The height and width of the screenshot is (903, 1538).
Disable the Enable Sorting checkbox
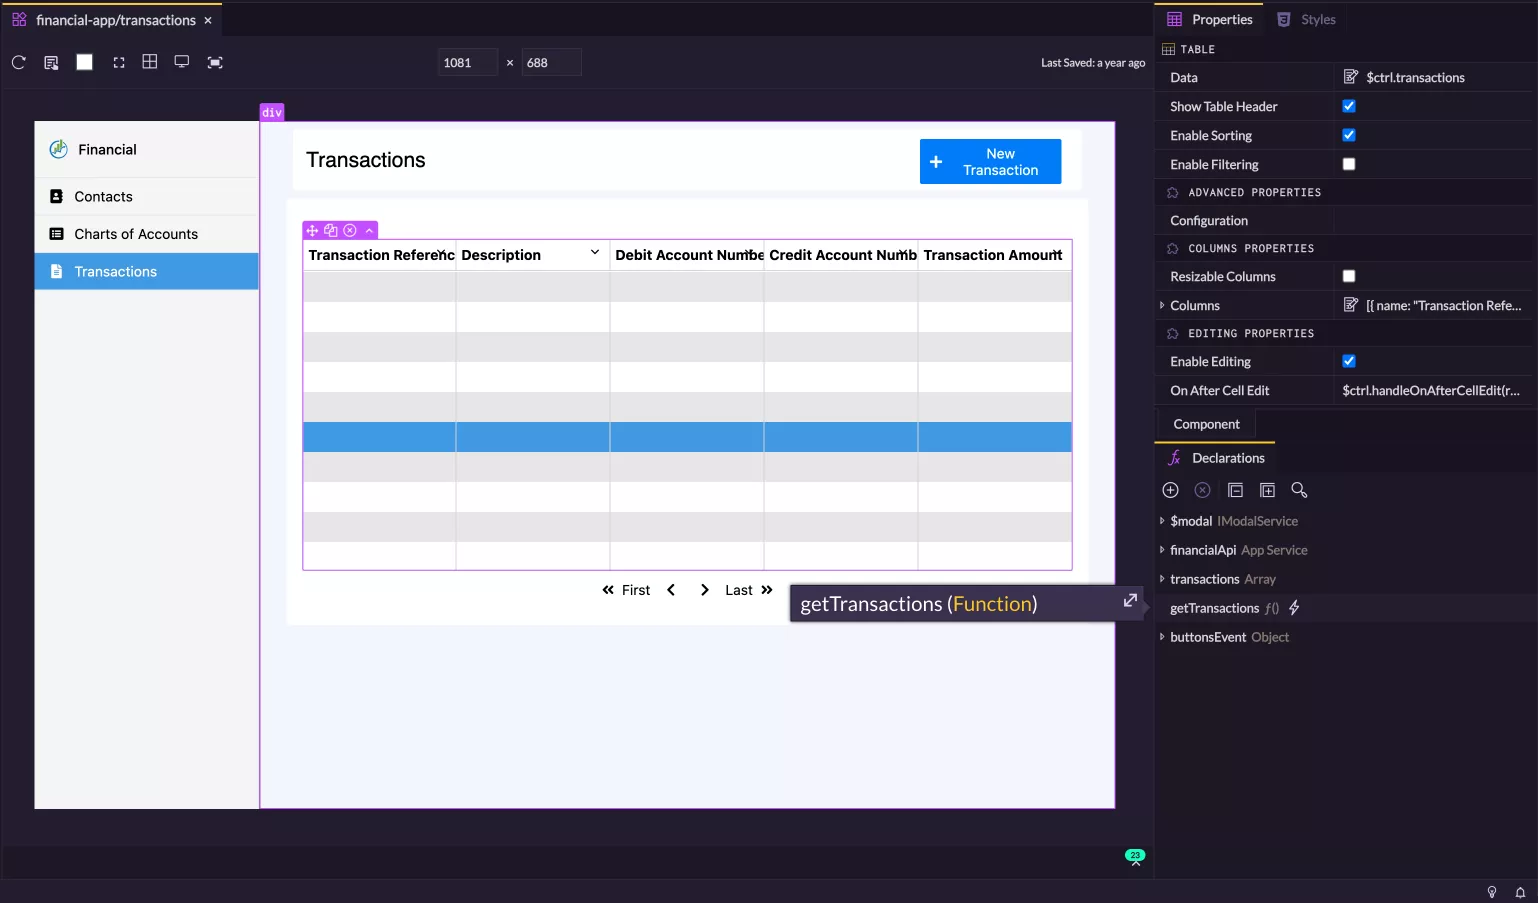tap(1349, 135)
